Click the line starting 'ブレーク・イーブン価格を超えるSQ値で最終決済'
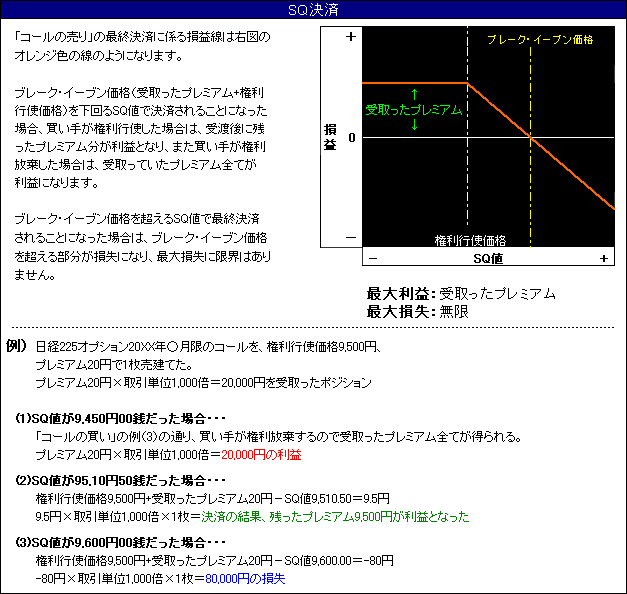This screenshot has width=627, height=594. 137,219
